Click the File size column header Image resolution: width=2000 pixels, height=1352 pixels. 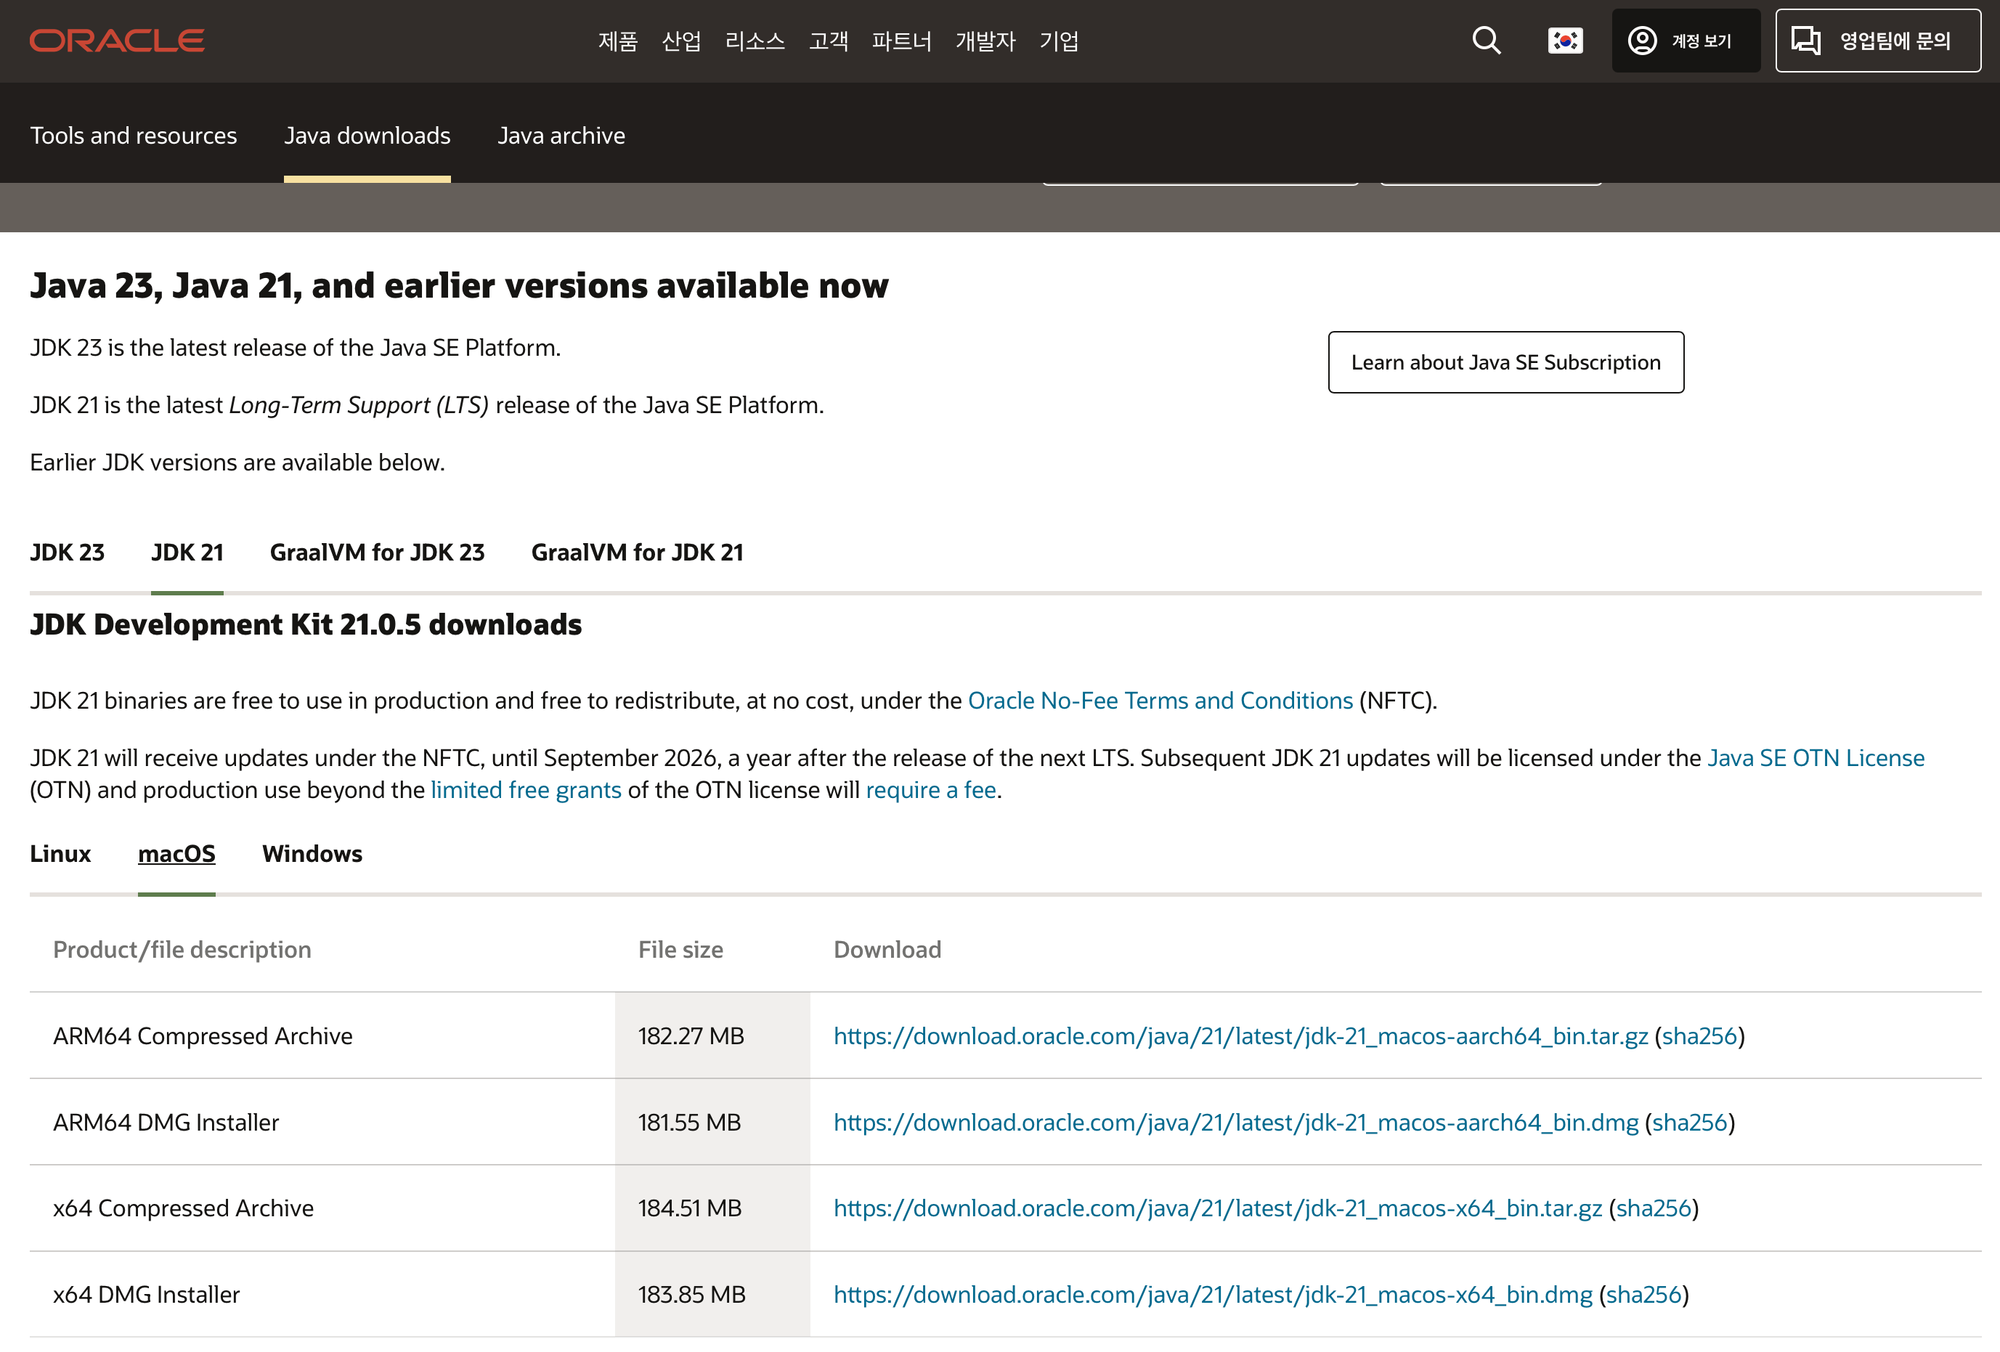pos(681,950)
